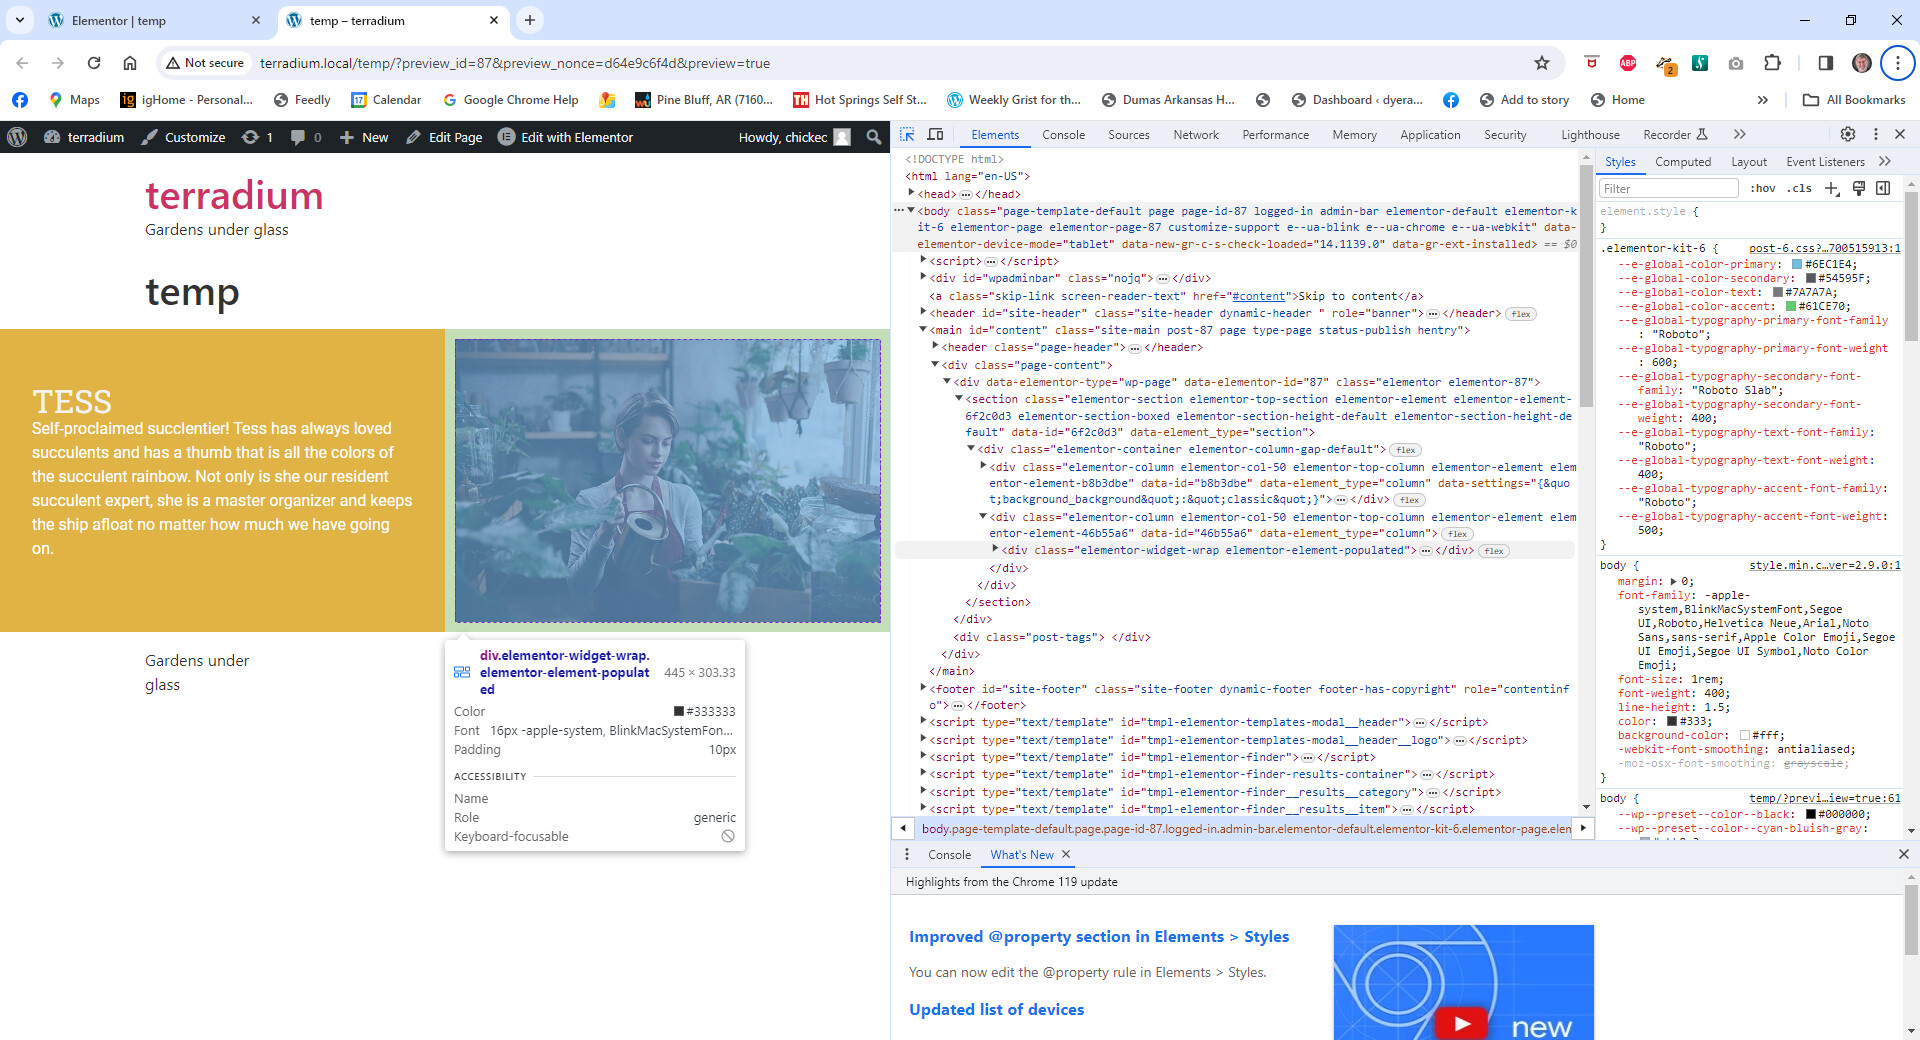Open the Lighthouse tab
Screen dimensions: 1920x1040
[x=1590, y=135]
